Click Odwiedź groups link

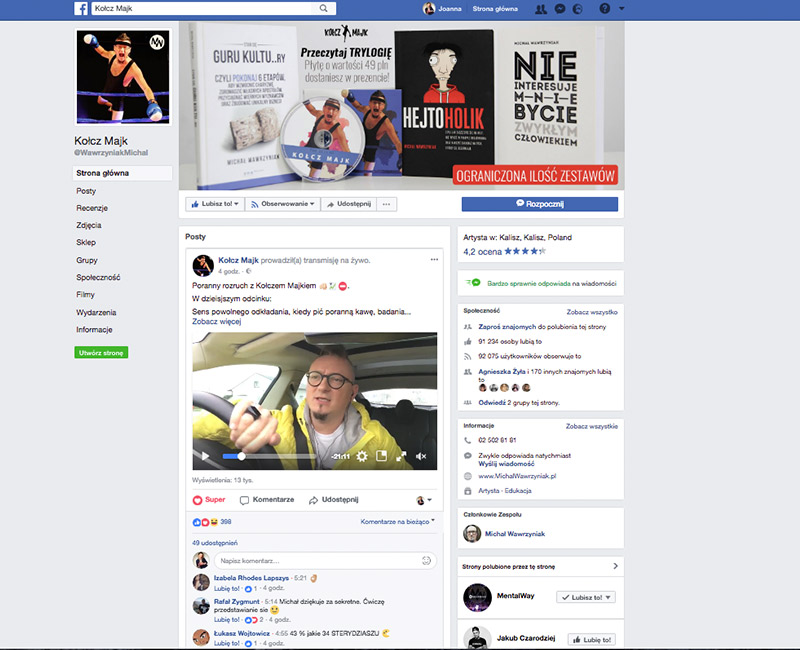(492, 403)
